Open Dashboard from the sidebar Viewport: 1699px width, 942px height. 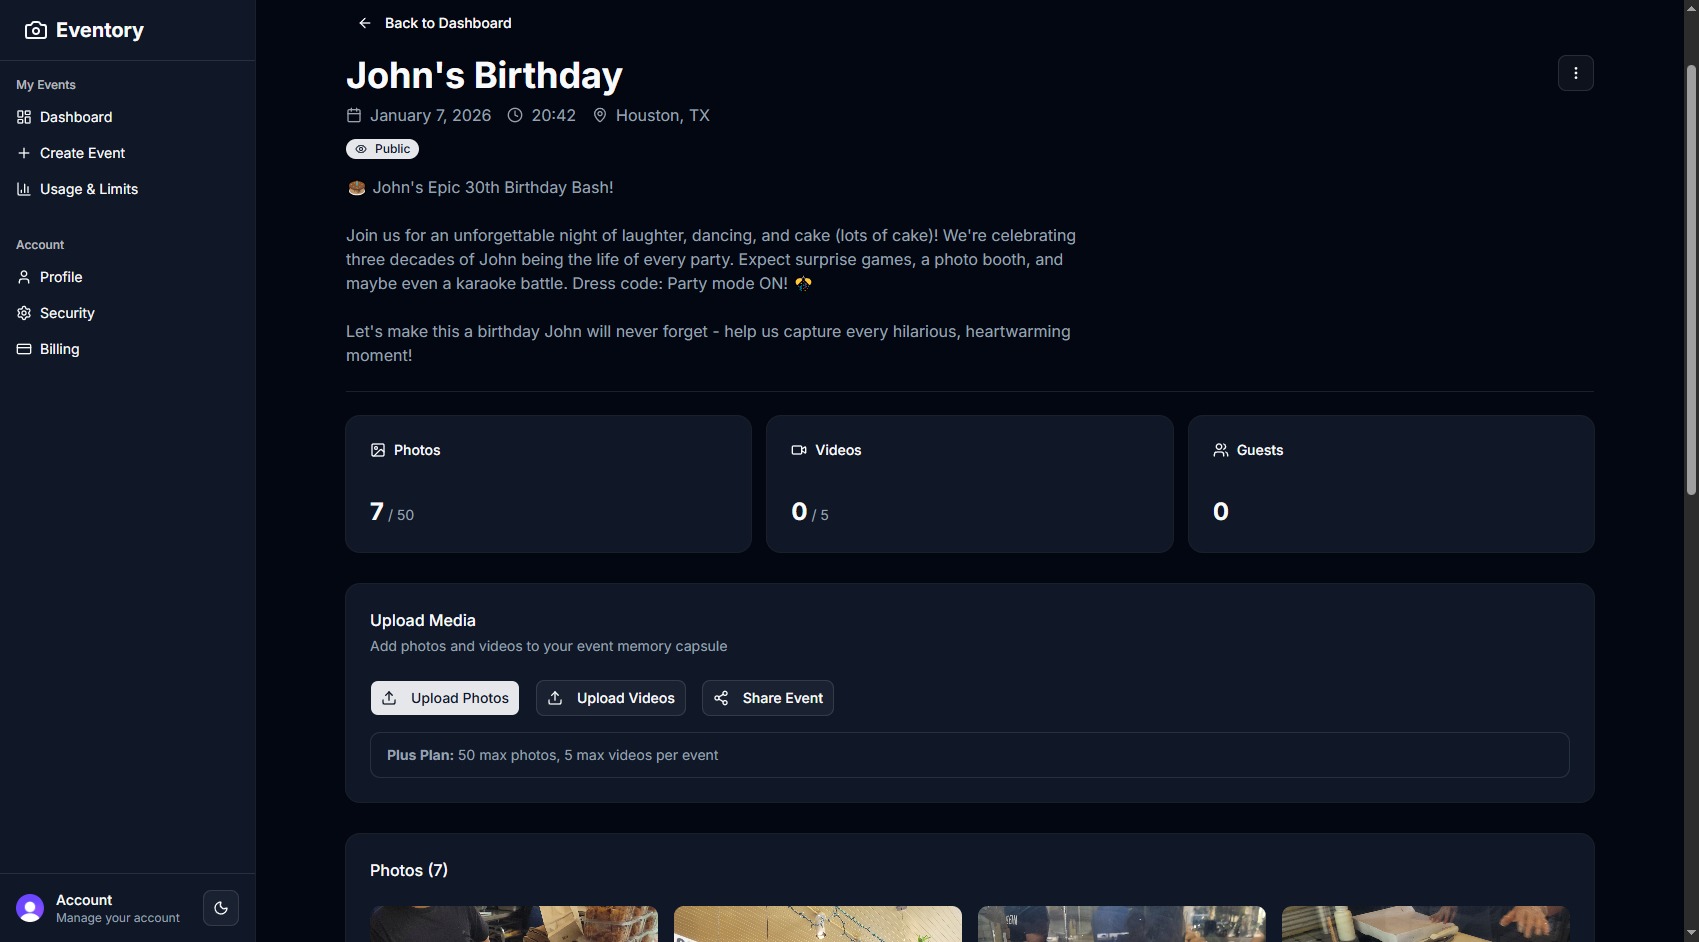(x=76, y=117)
